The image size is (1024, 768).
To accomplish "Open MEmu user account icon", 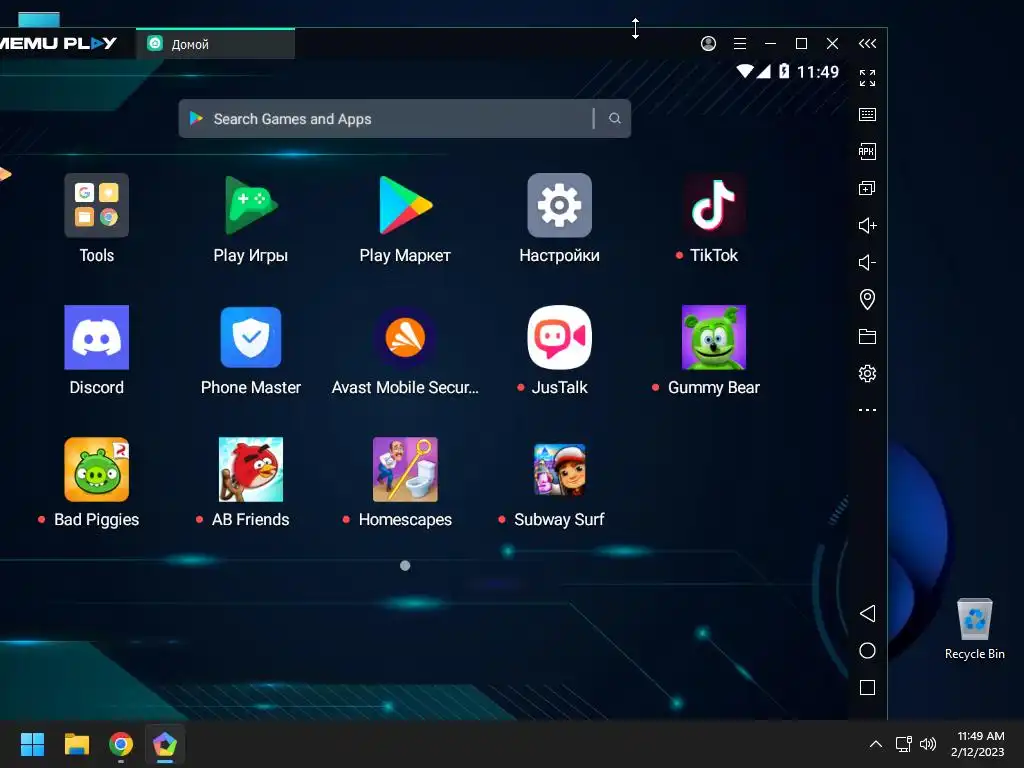I will [709, 43].
